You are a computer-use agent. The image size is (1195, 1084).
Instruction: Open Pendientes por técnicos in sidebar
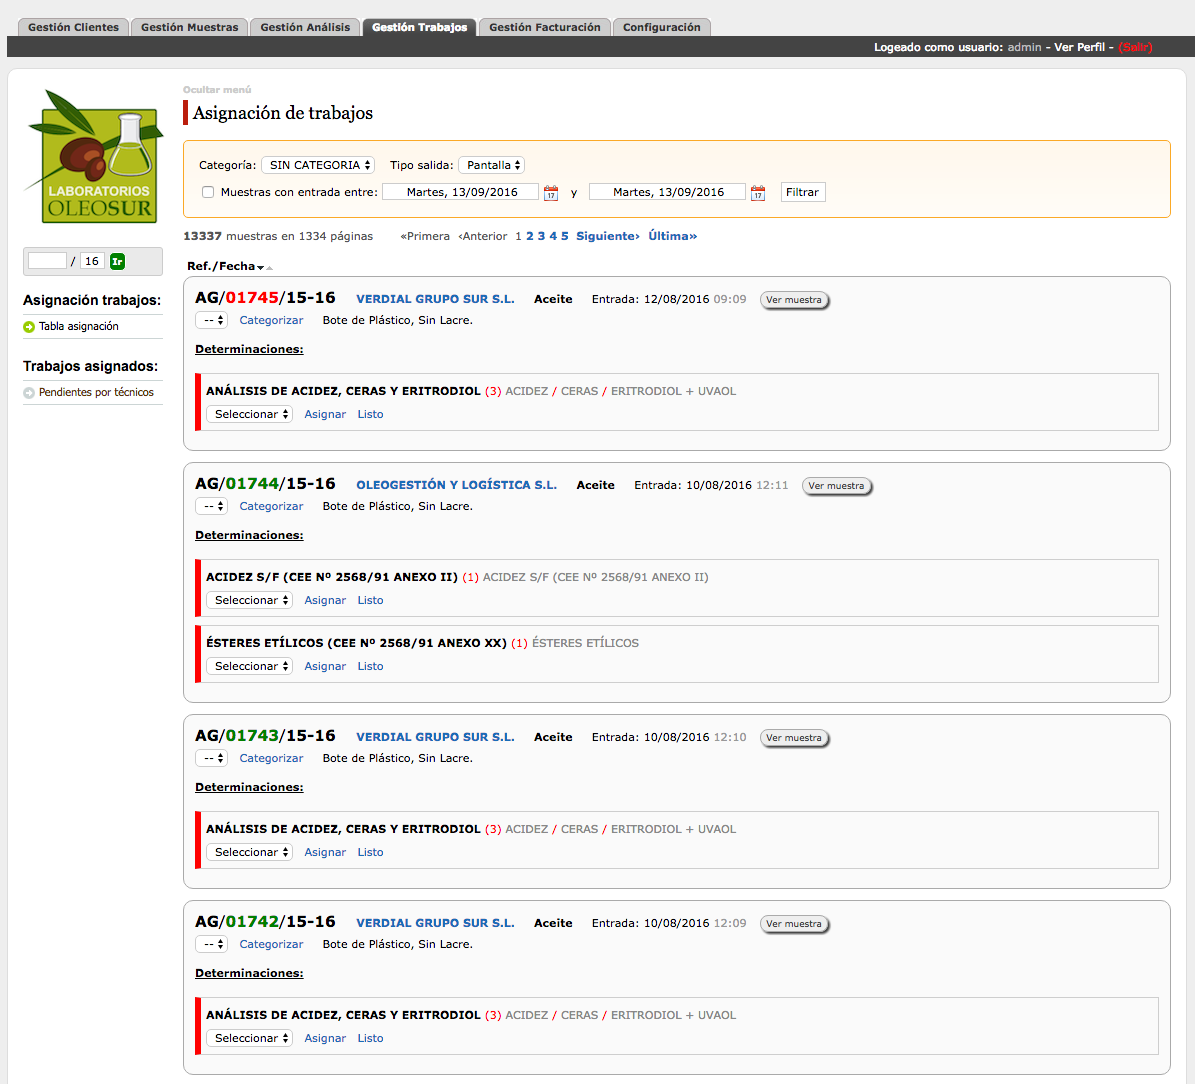click(96, 393)
